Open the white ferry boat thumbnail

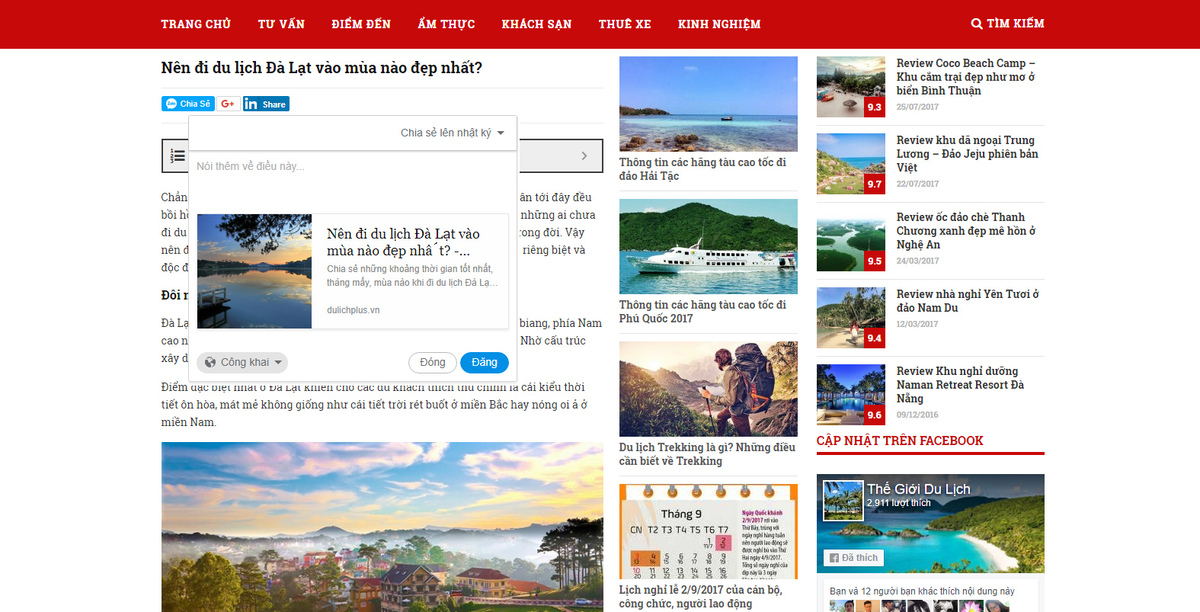(708, 246)
